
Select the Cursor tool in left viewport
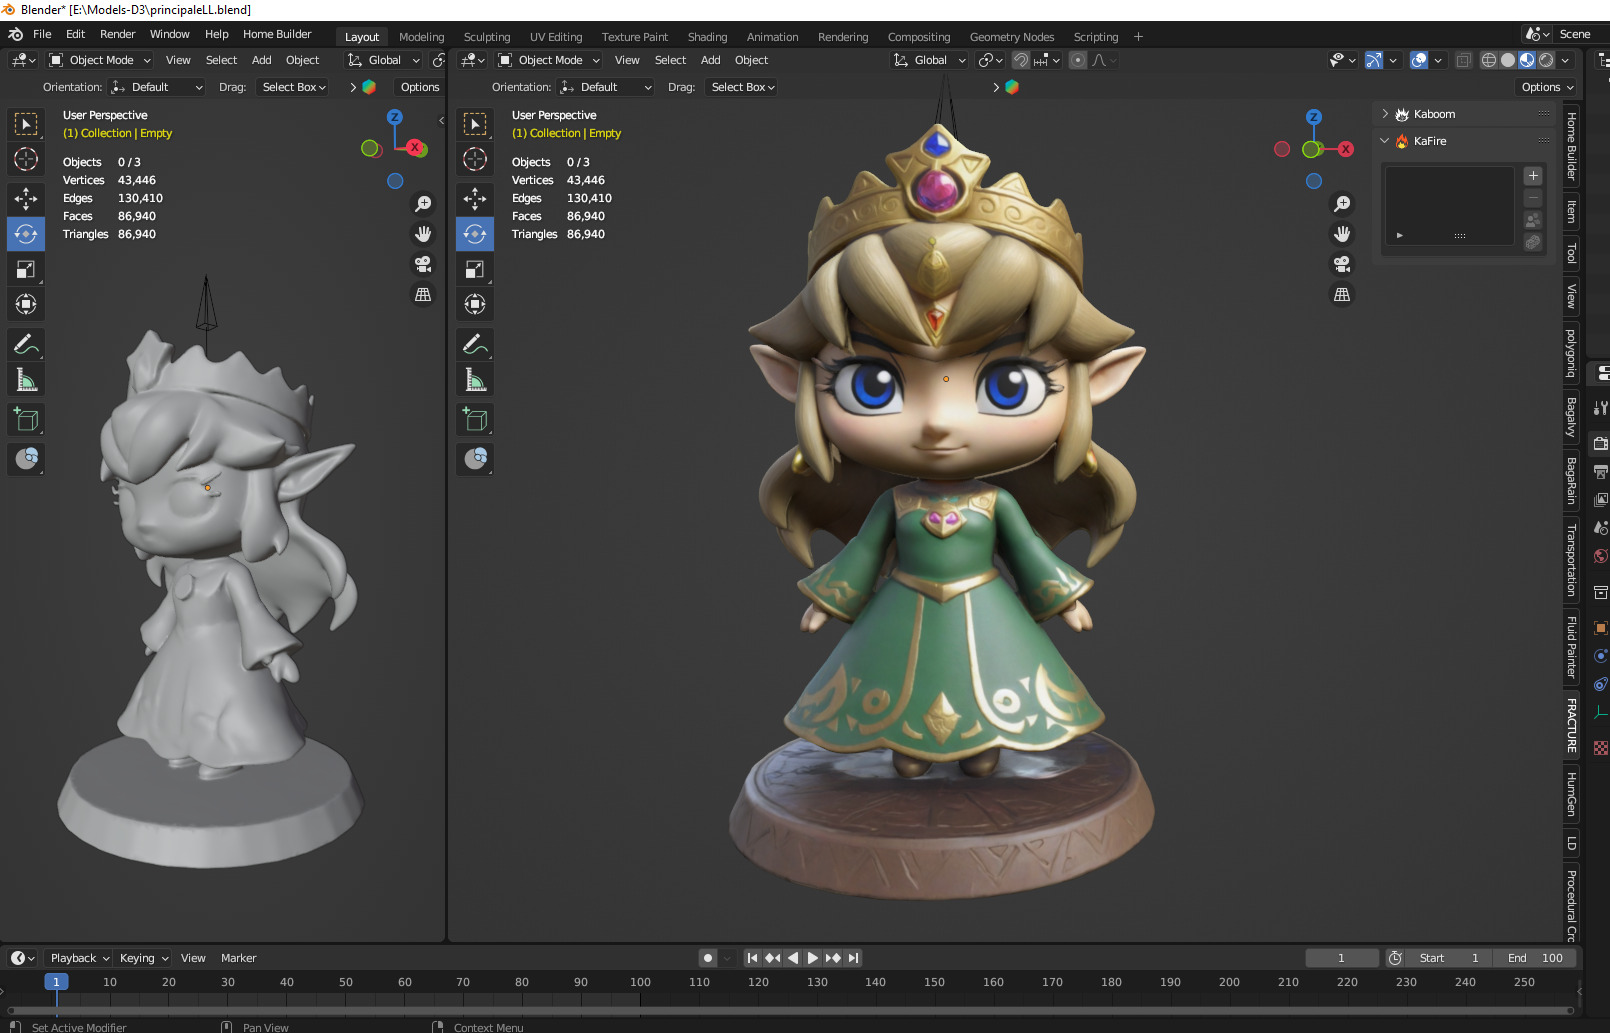click(26, 159)
